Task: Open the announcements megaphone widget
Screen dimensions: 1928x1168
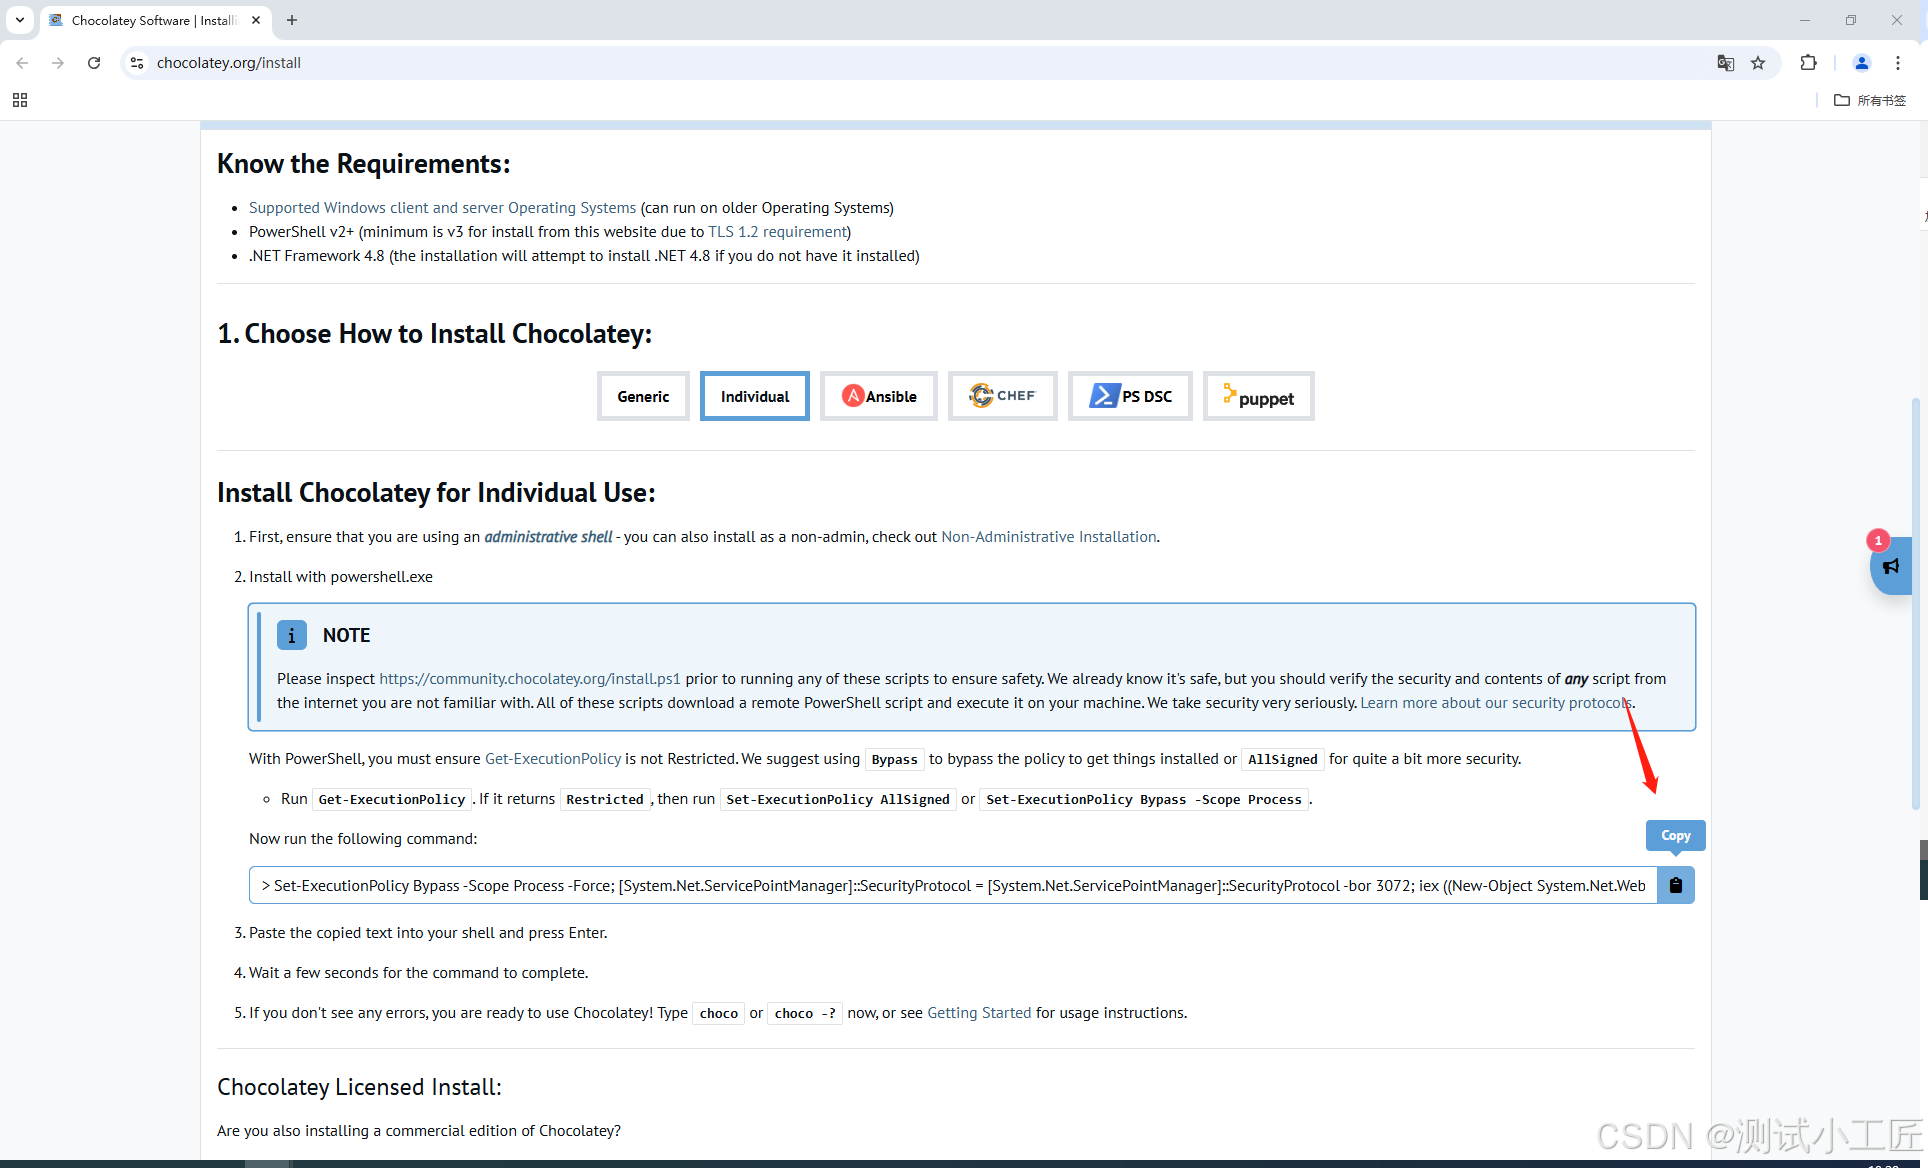Action: click(x=1890, y=566)
